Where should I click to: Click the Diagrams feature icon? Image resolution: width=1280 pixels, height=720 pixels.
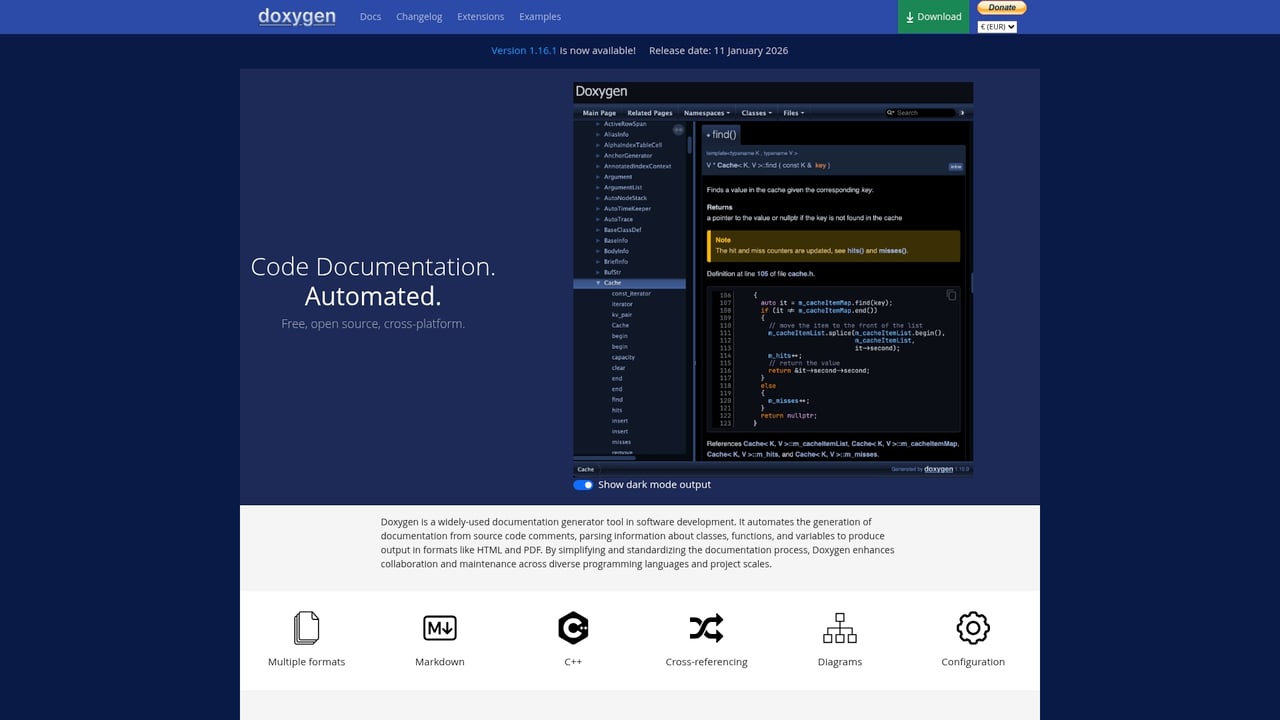click(840, 628)
